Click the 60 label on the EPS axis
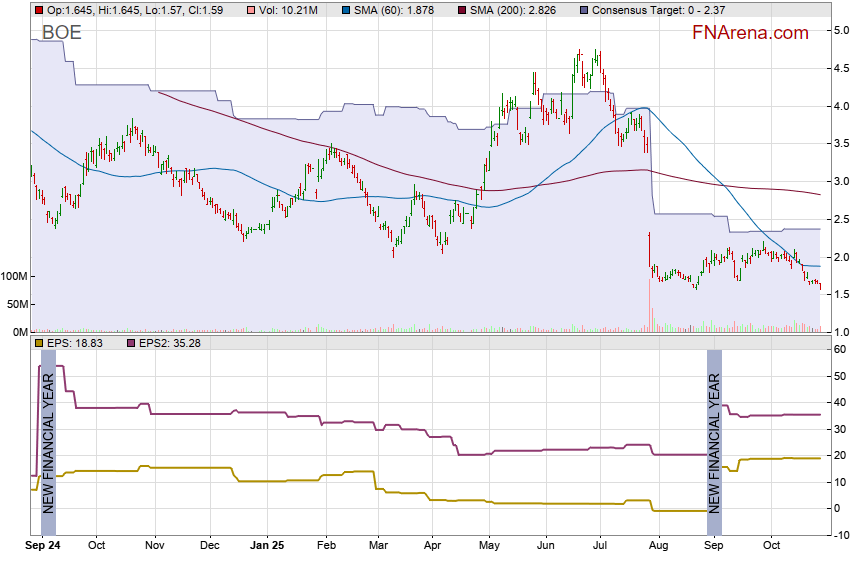859x566 pixels. coord(840,350)
